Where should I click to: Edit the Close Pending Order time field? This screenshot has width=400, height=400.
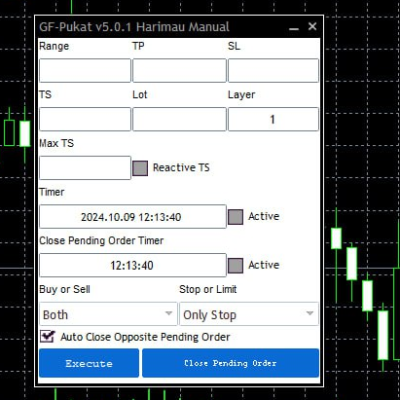[133, 265]
